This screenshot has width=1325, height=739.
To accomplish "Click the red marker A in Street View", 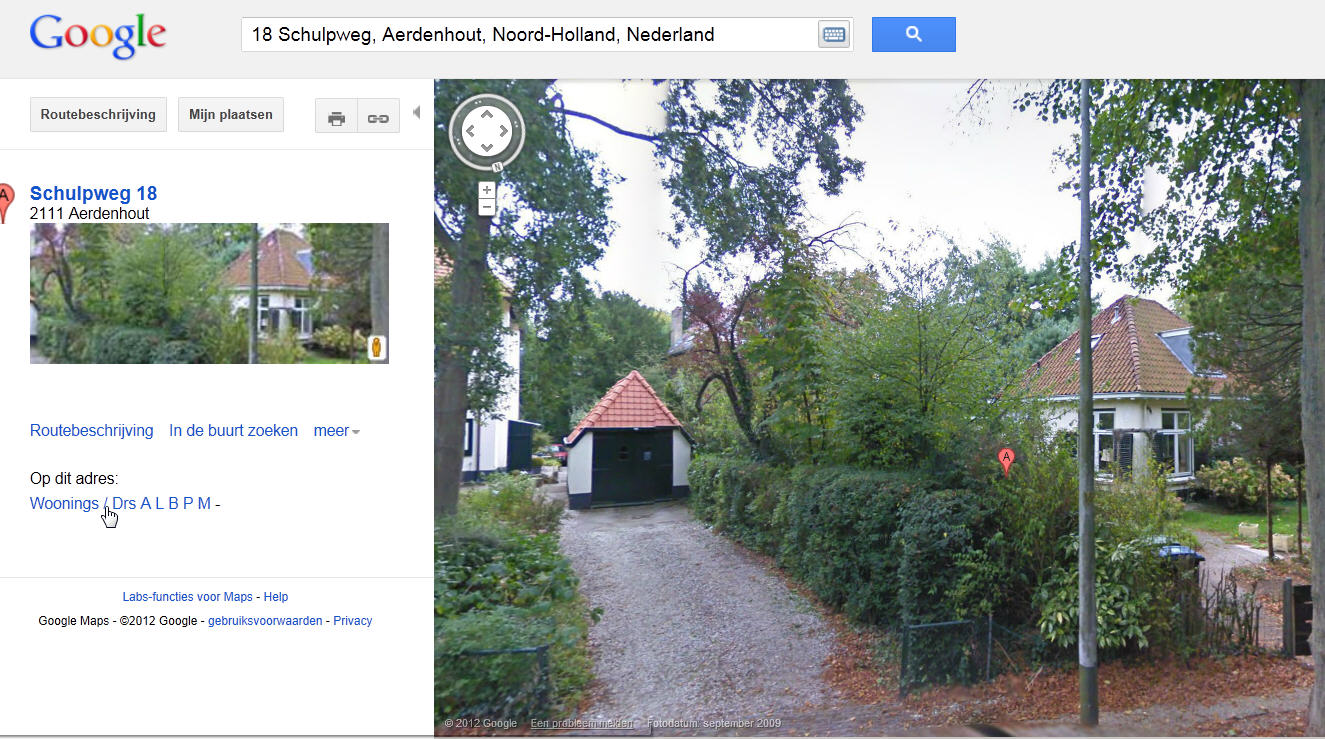I will (1007, 460).
